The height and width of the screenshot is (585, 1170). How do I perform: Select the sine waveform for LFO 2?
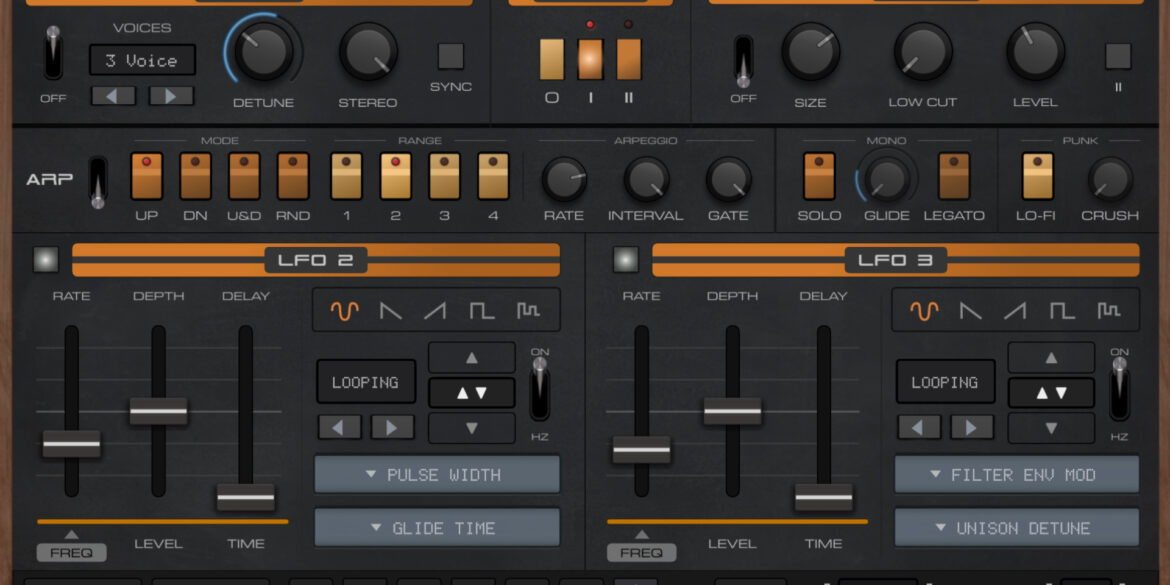[343, 310]
